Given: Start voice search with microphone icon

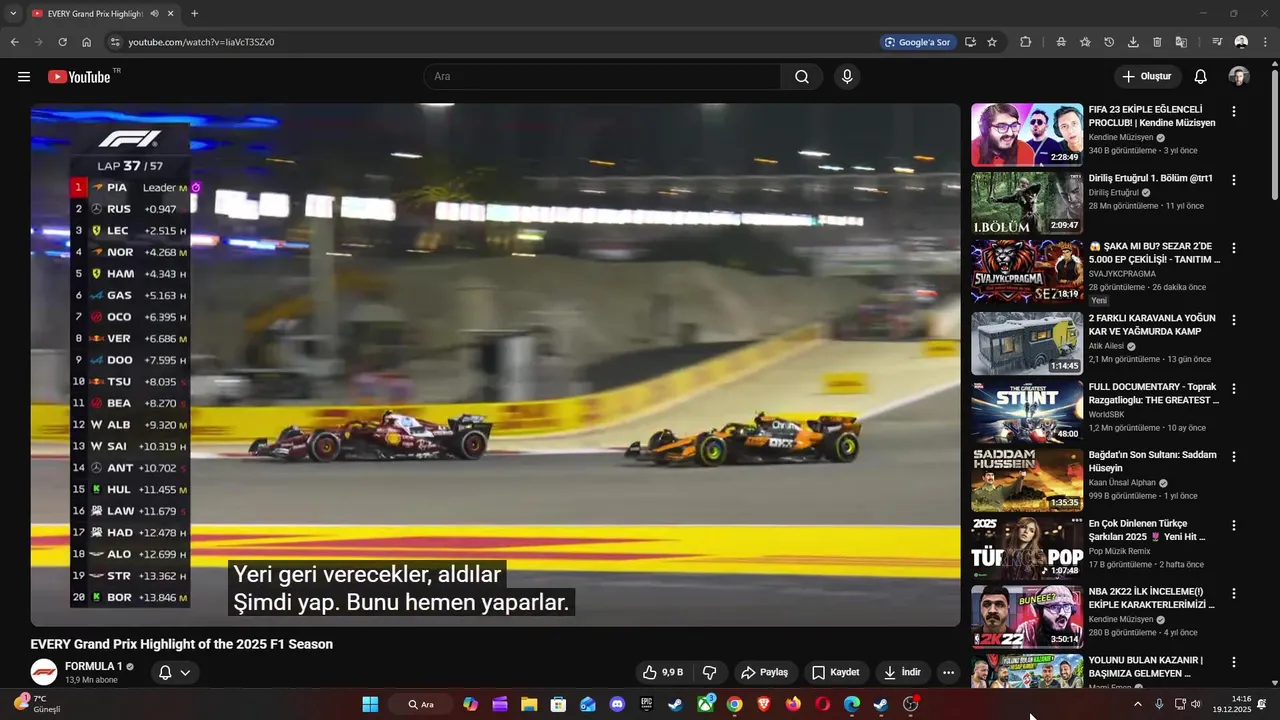Looking at the screenshot, I should [847, 77].
